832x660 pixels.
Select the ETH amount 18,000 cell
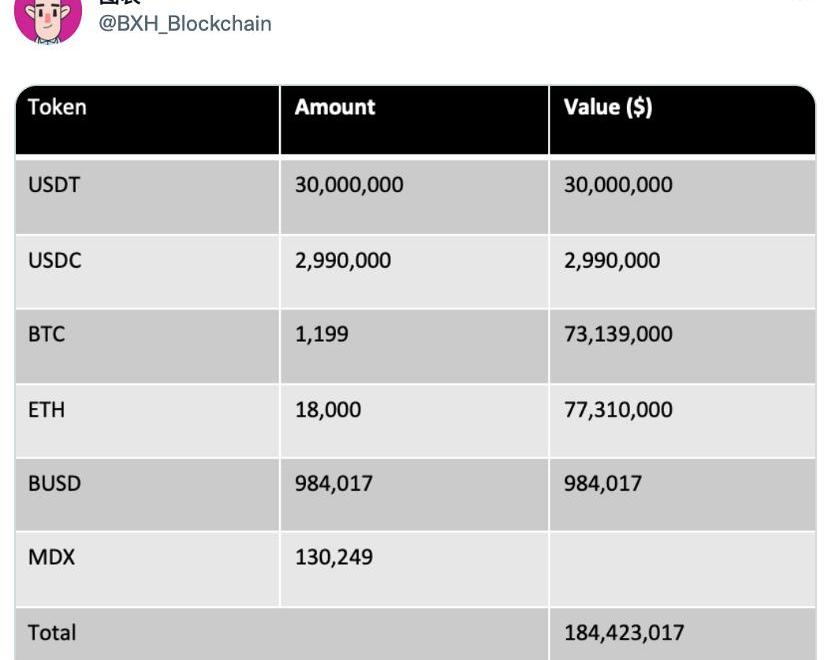tap(414, 421)
